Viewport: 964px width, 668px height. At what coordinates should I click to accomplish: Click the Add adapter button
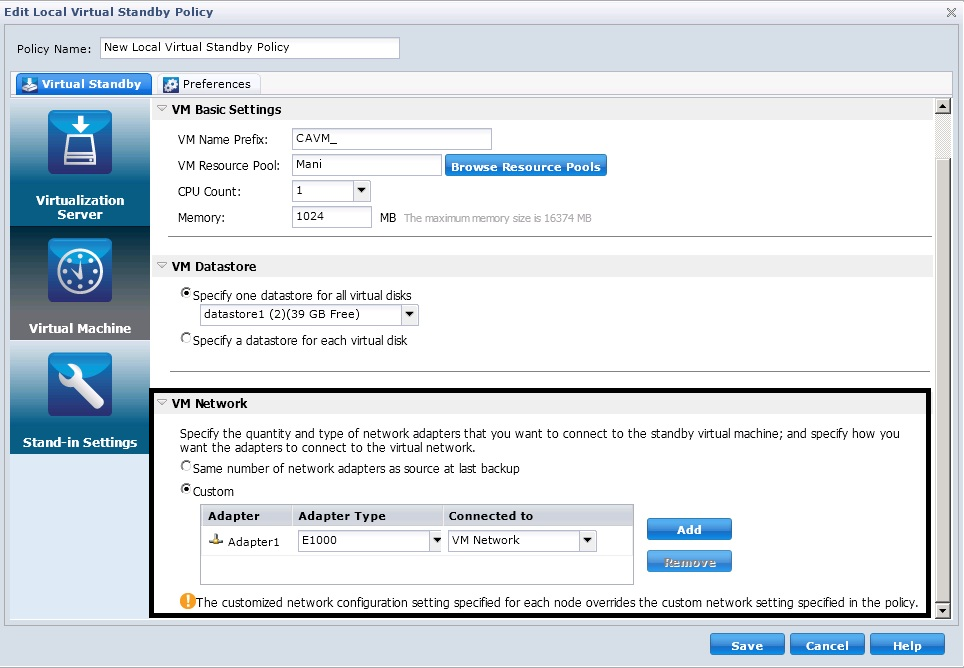click(x=689, y=529)
